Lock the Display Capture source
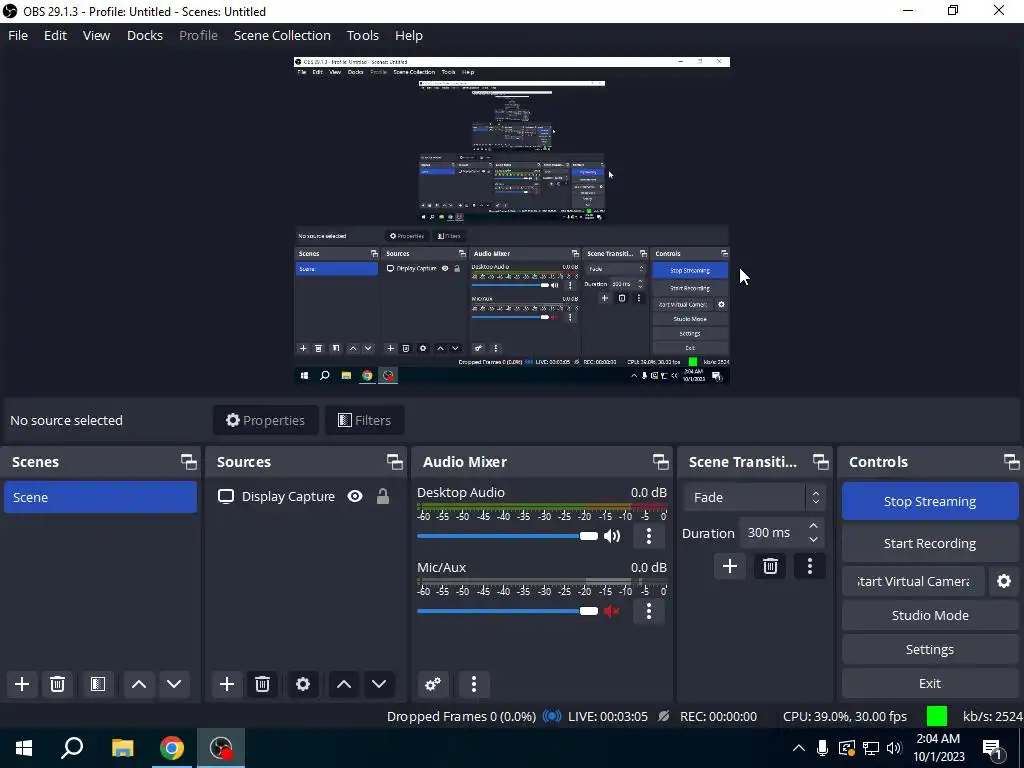Viewport: 1024px width, 768px height. 383,497
